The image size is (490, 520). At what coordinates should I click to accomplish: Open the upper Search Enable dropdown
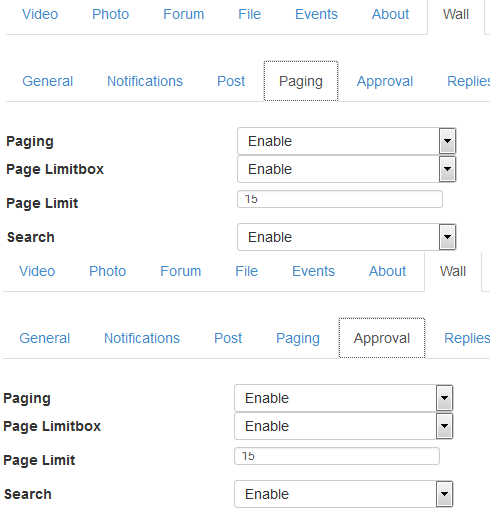[x=347, y=237]
